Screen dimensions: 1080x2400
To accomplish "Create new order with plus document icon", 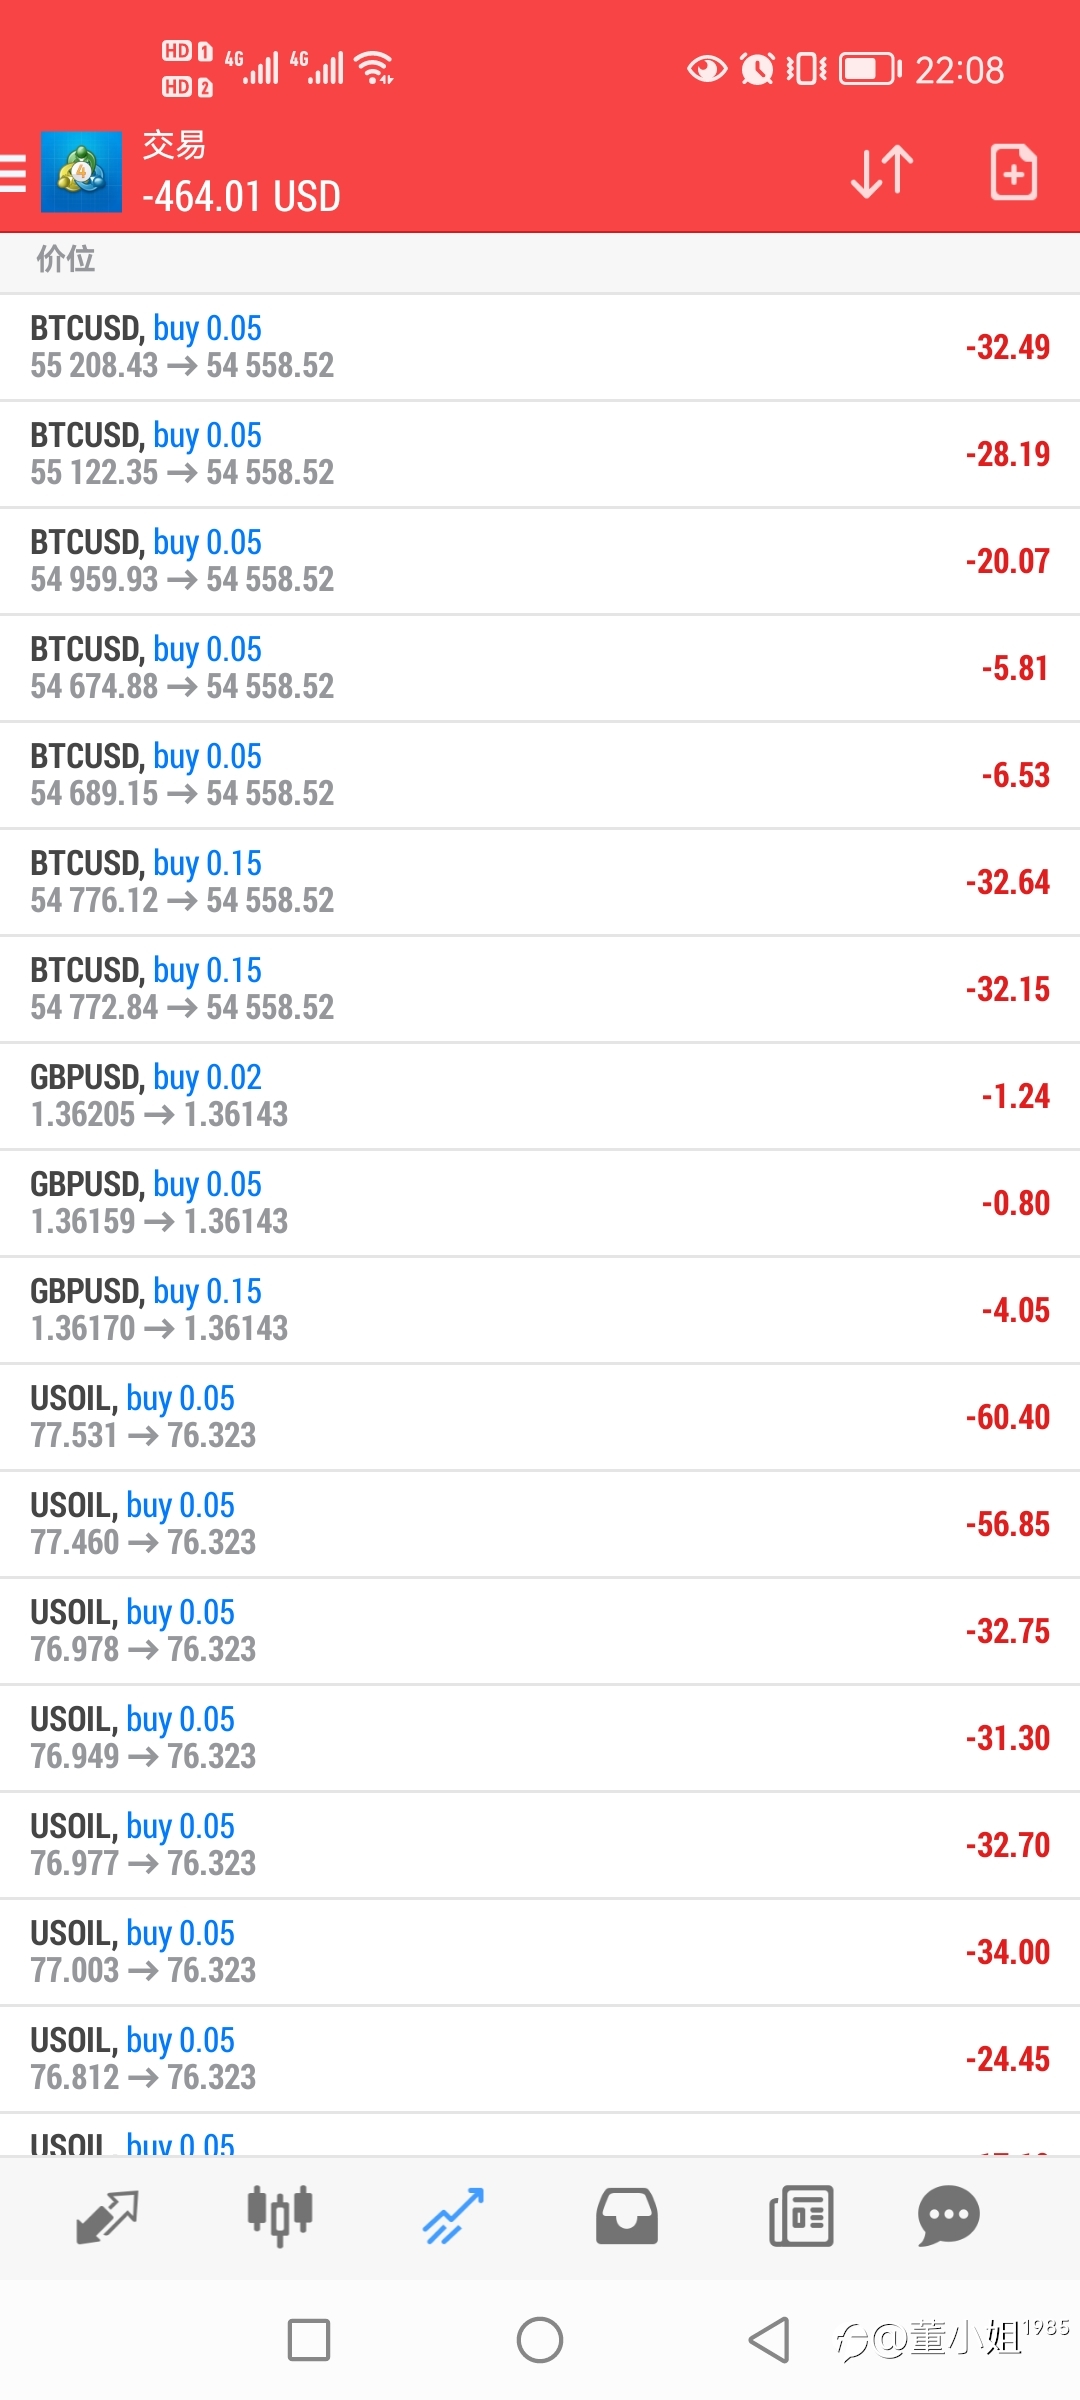I will 1013,172.
